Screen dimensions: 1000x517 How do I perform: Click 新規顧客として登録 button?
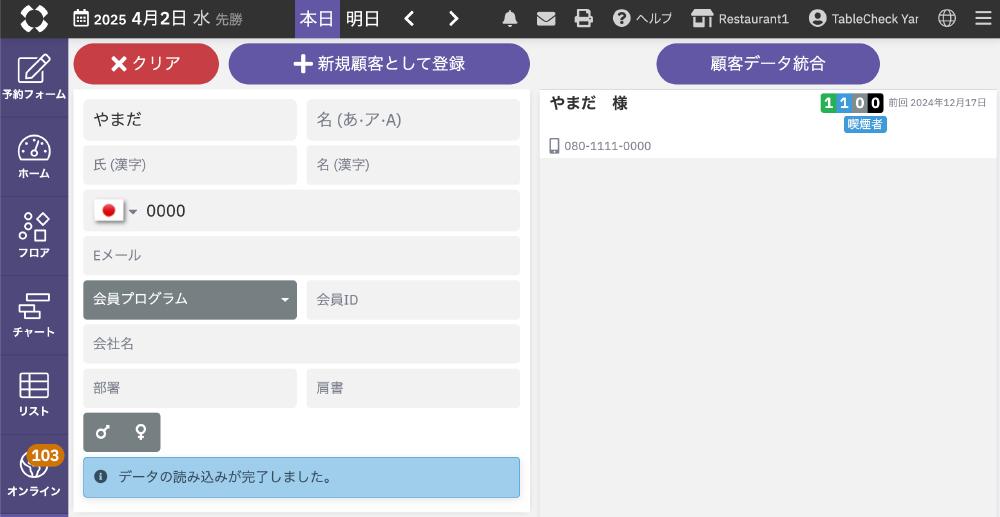379,64
